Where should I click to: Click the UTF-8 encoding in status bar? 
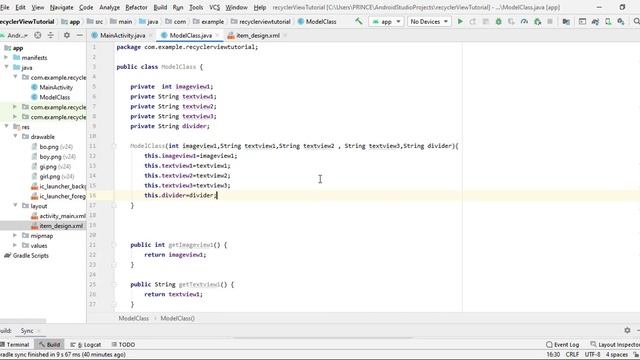592,354
